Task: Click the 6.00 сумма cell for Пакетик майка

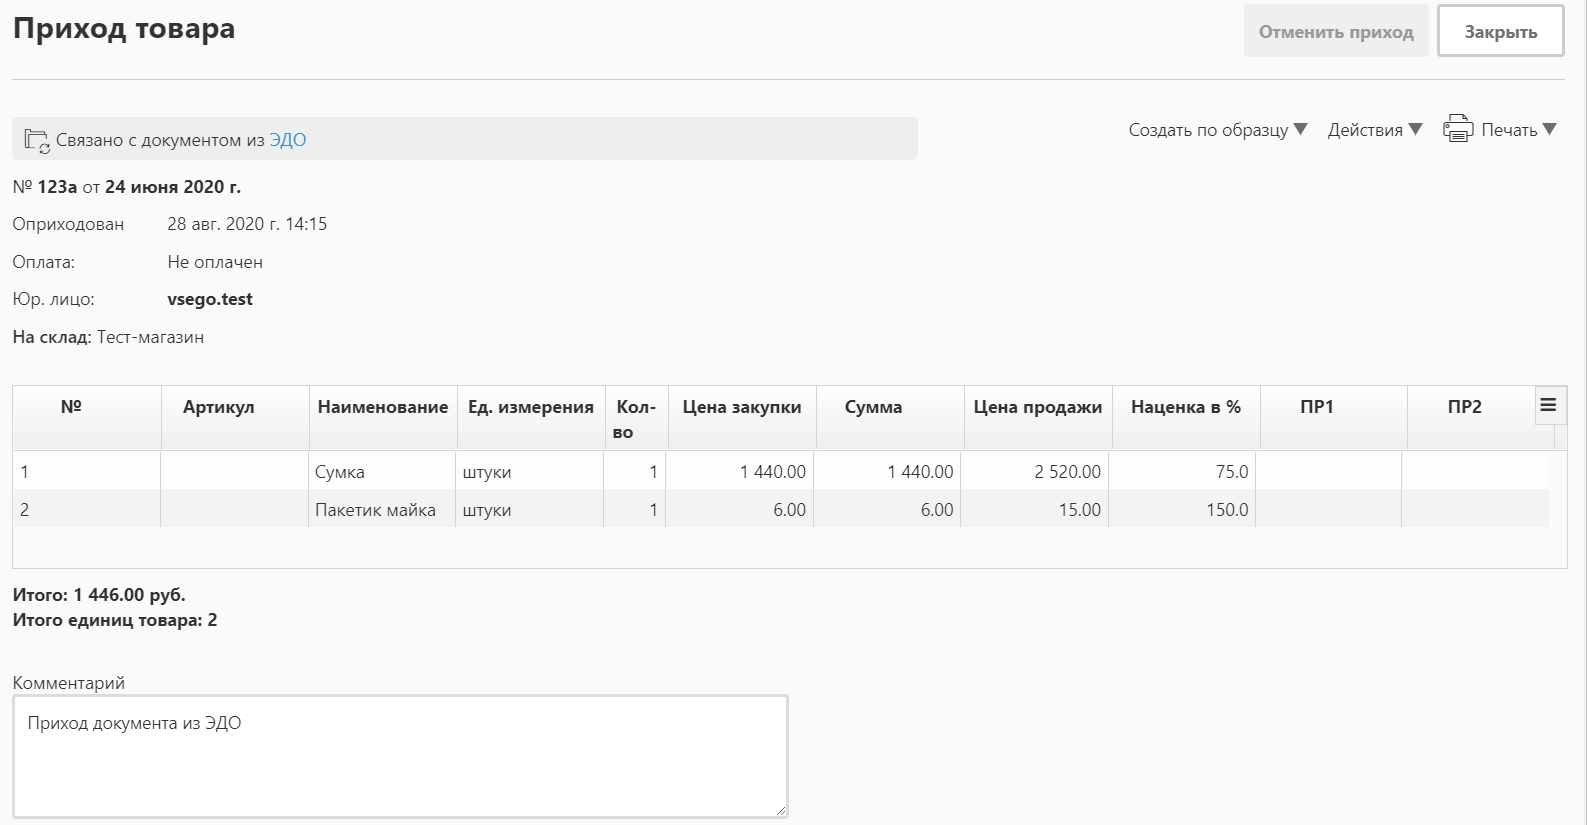Action: [887, 509]
